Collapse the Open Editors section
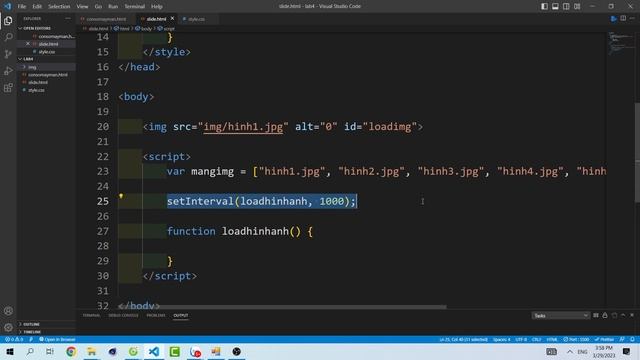This screenshot has height=360, width=640. click(46, 28)
